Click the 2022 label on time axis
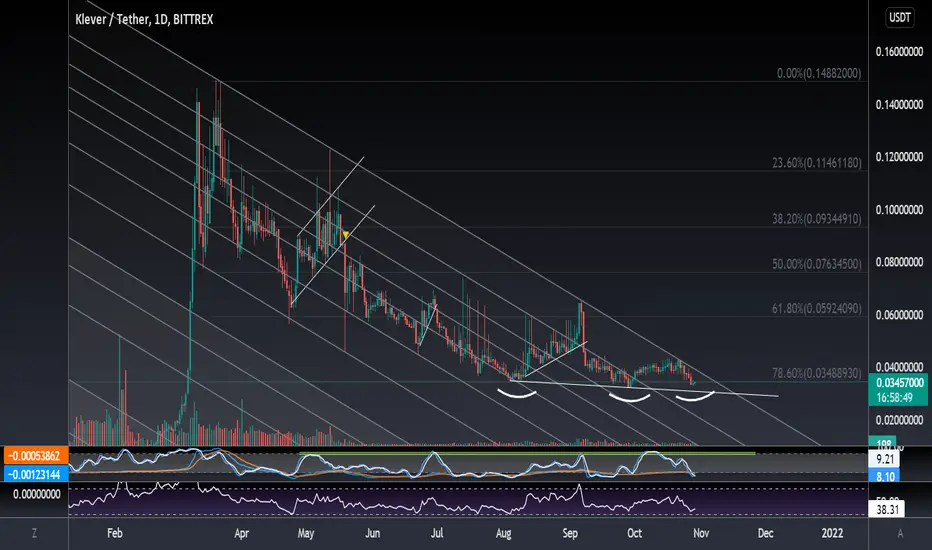Image resolution: width=932 pixels, height=550 pixels. click(x=832, y=533)
